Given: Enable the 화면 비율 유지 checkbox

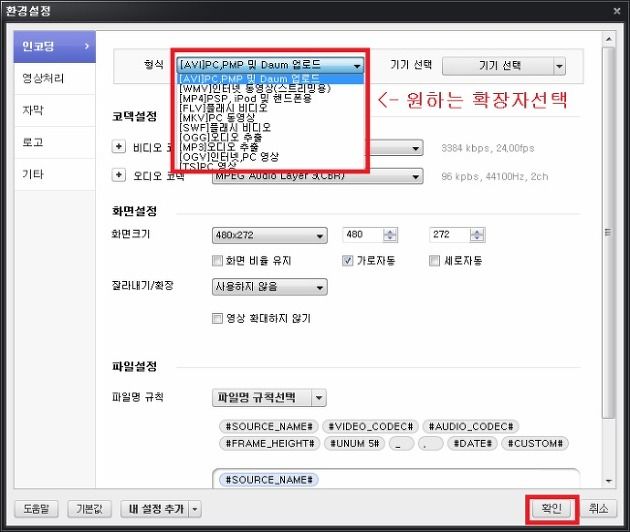Looking at the screenshot, I should tap(217, 261).
